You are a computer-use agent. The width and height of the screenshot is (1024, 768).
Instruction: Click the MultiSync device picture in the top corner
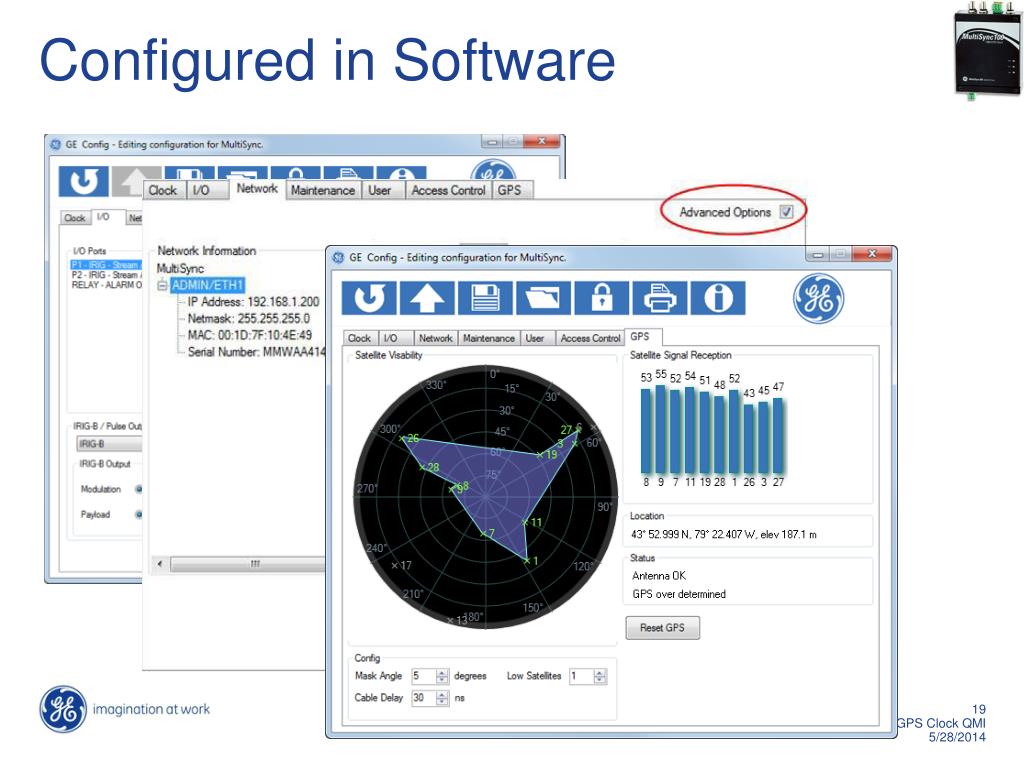pos(987,51)
